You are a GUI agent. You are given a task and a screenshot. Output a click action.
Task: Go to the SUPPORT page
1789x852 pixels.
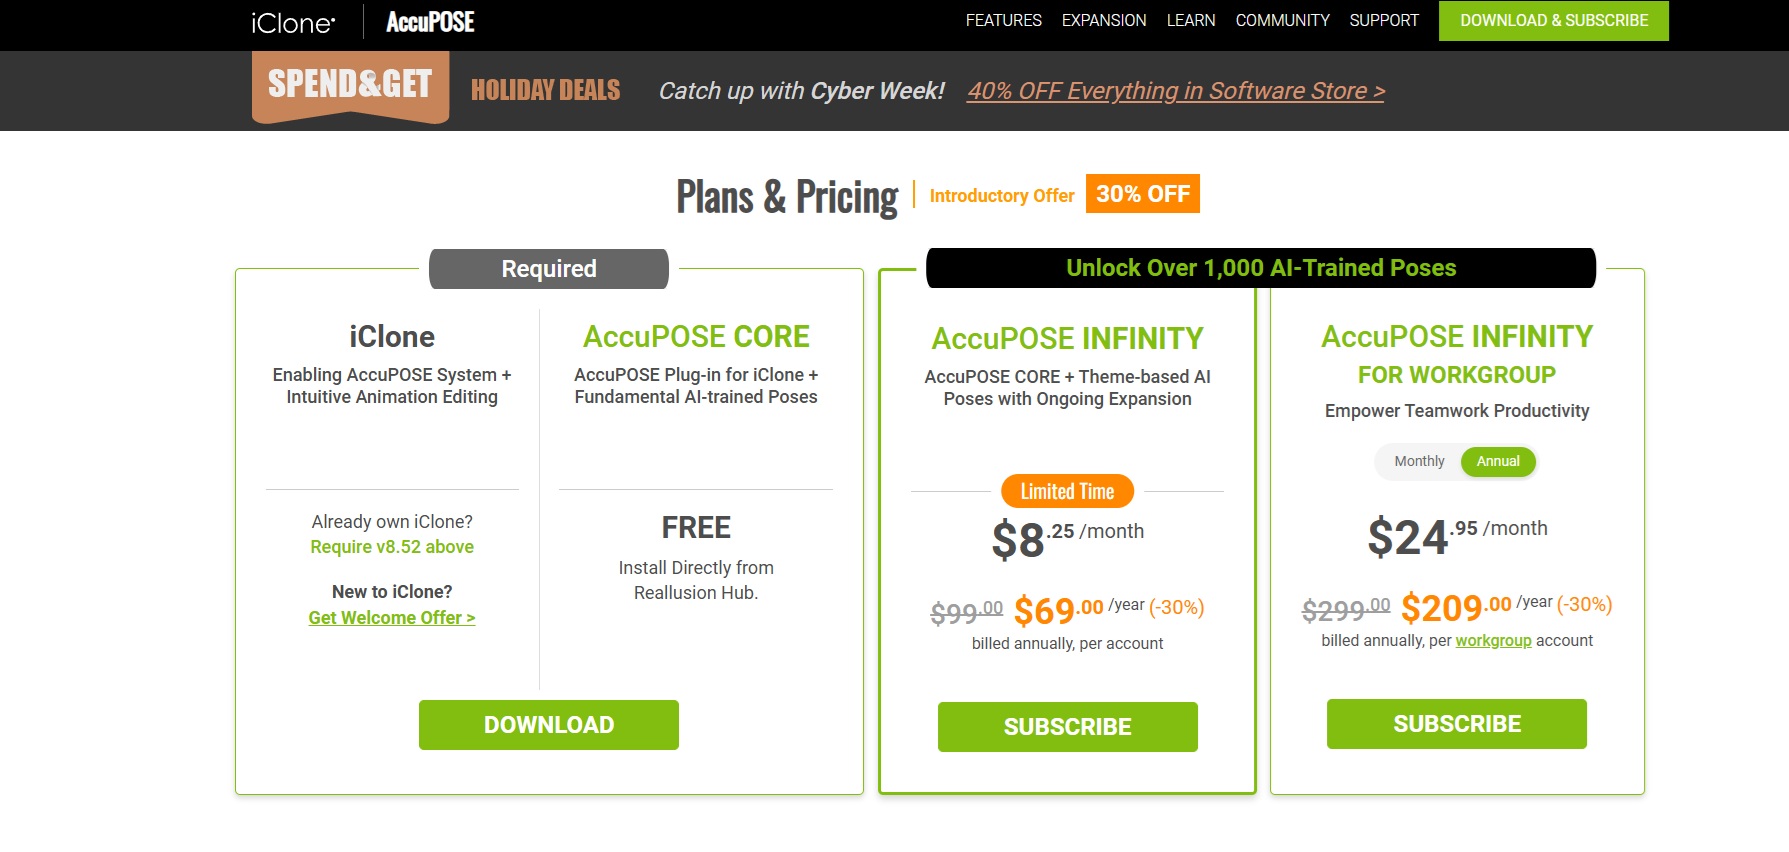coord(1385,20)
